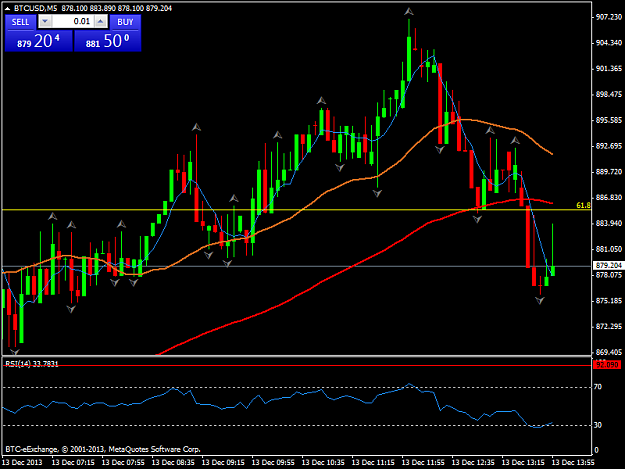
Task: Collapse one-click trading panel triangle icon
Action: tap(7, 8)
